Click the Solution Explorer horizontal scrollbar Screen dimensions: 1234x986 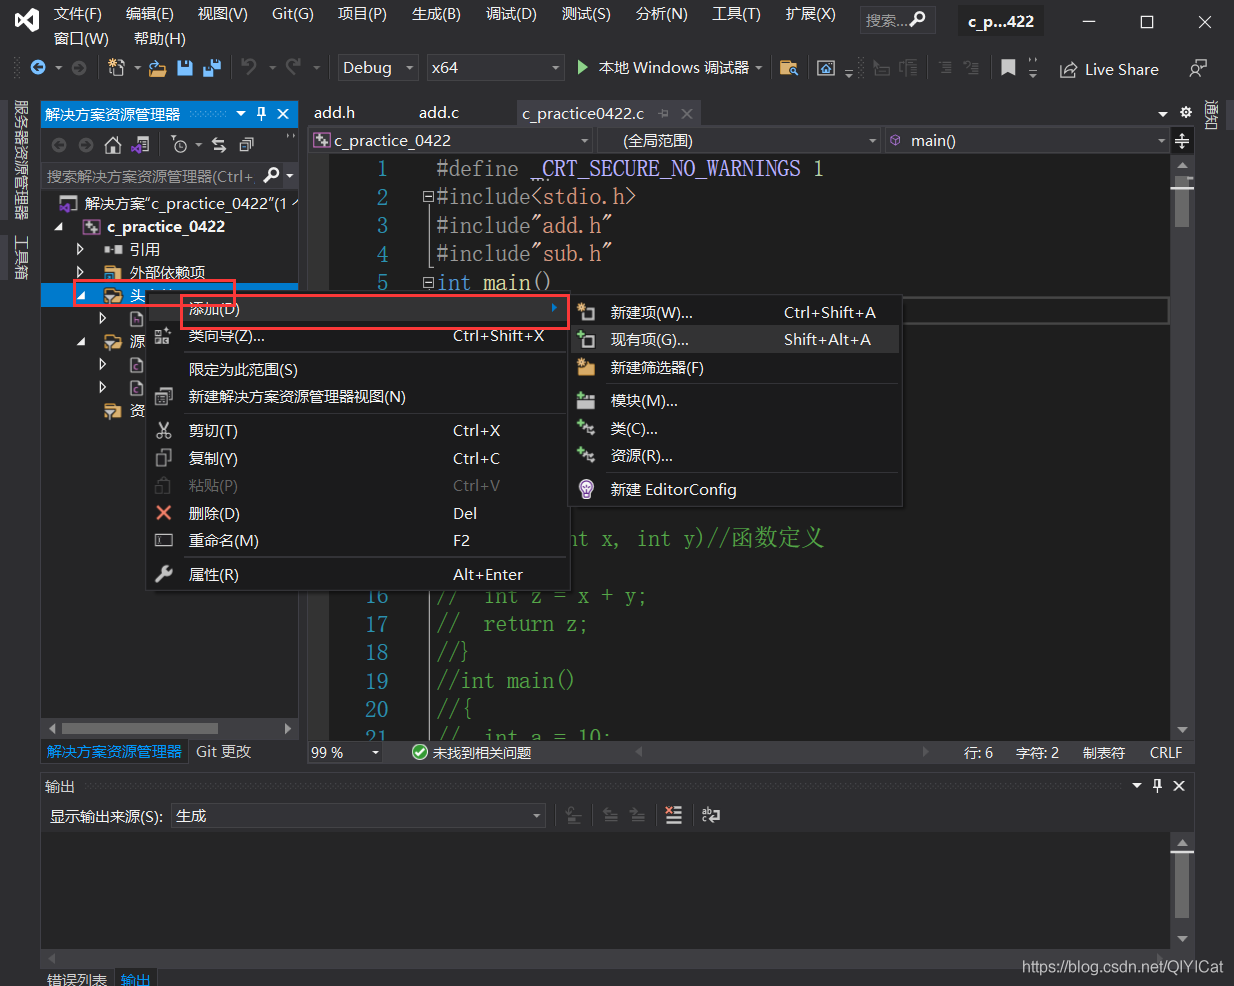(140, 728)
